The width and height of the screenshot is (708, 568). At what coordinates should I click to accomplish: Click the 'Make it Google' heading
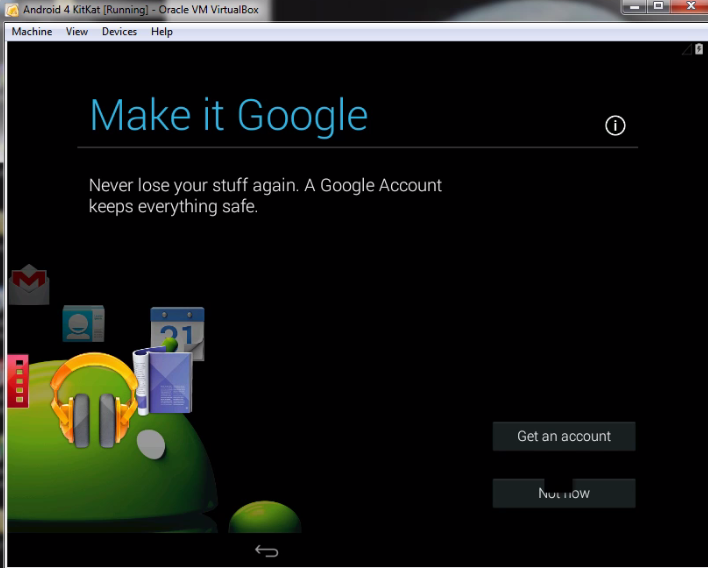pos(229,116)
